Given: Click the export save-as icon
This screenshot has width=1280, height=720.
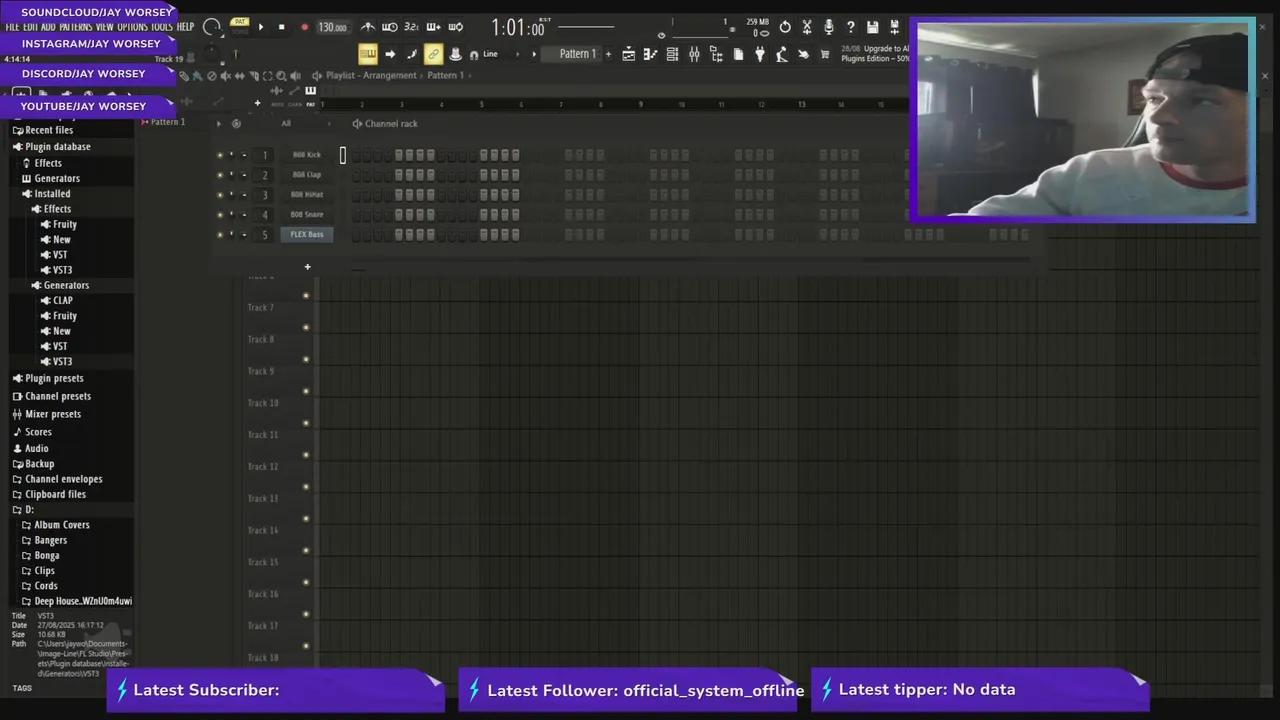Looking at the screenshot, I should 895,27.
